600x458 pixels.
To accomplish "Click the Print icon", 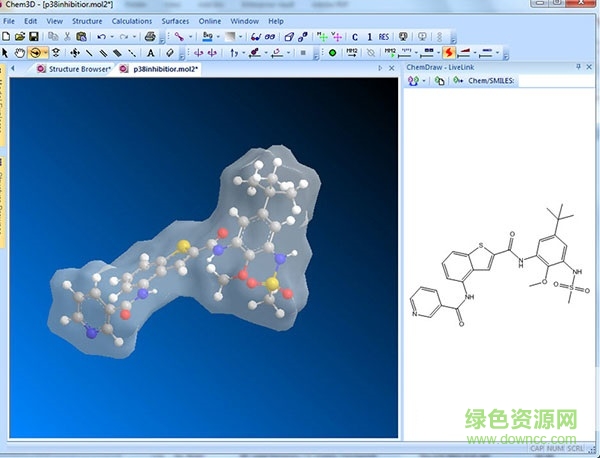I will [x=150, y=36].
